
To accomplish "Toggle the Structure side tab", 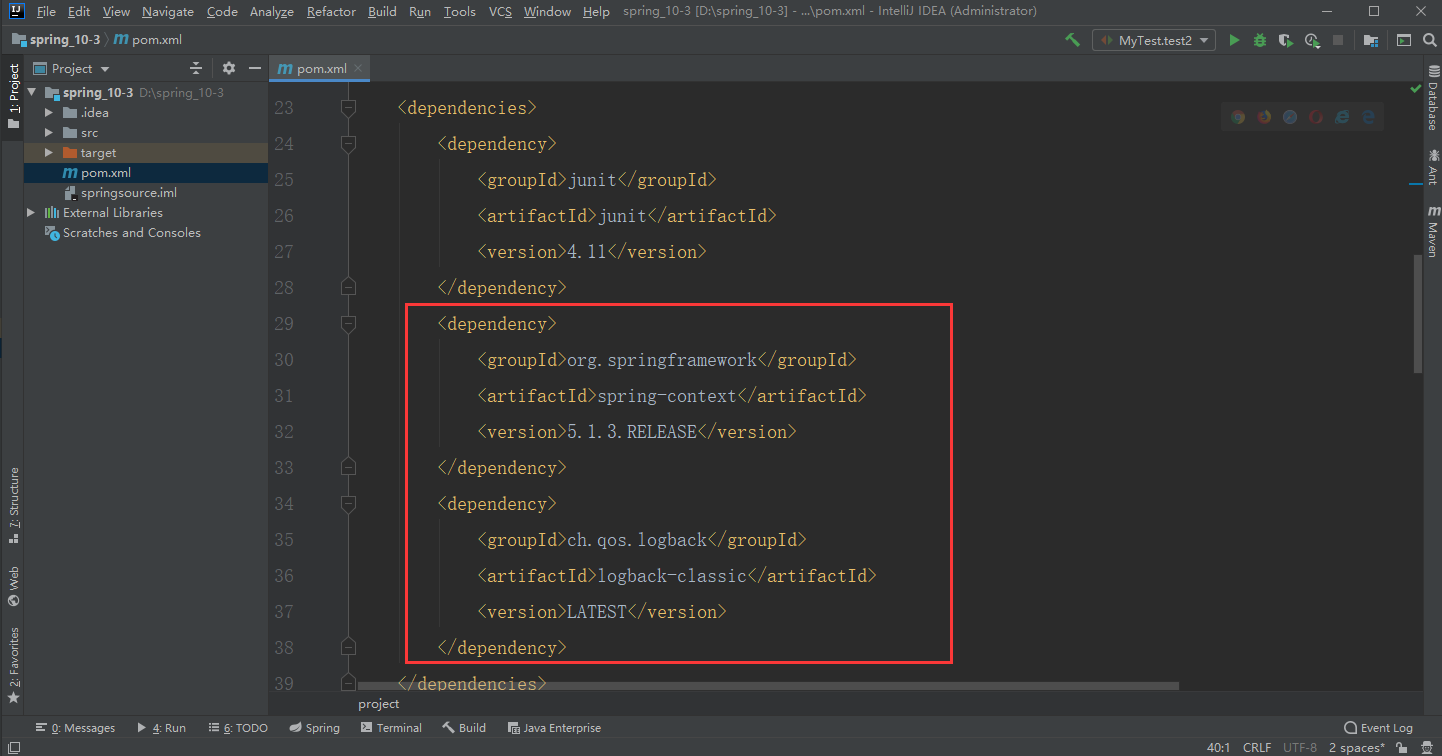I will [x=13, y=505].
